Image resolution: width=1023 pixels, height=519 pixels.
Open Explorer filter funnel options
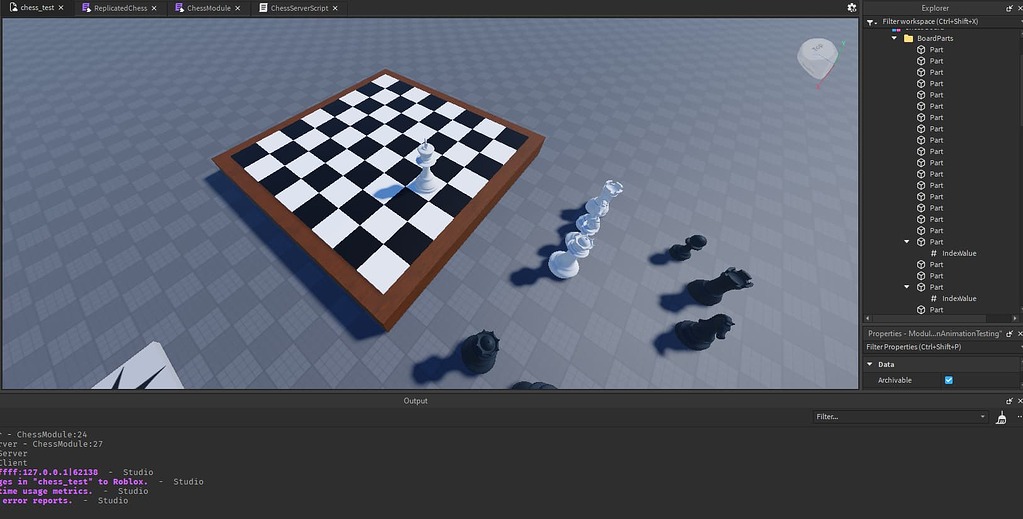(x=871, y=22)
